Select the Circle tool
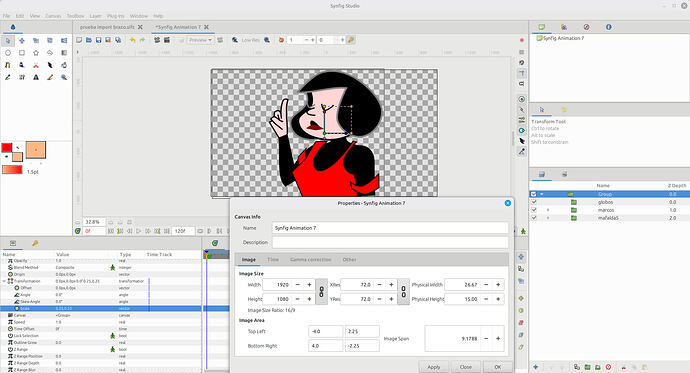This screenshot has height=373, width=690. pos(8,53)
